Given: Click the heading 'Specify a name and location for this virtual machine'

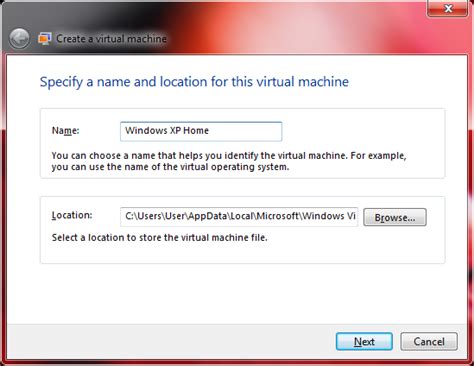Looking at the screenshot, I should click(x=194, y=82).
